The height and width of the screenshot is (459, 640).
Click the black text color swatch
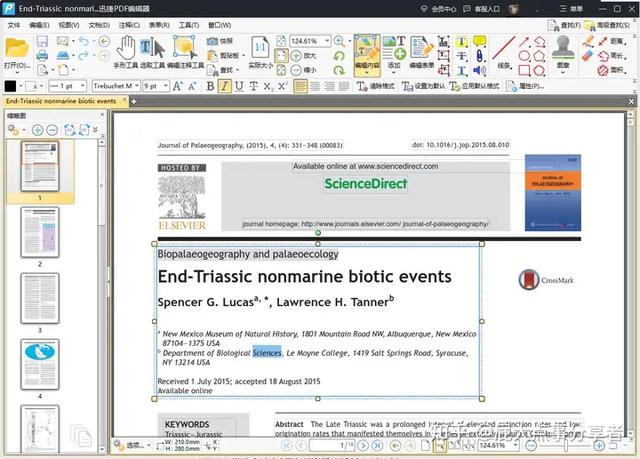[x=10, y=86]
